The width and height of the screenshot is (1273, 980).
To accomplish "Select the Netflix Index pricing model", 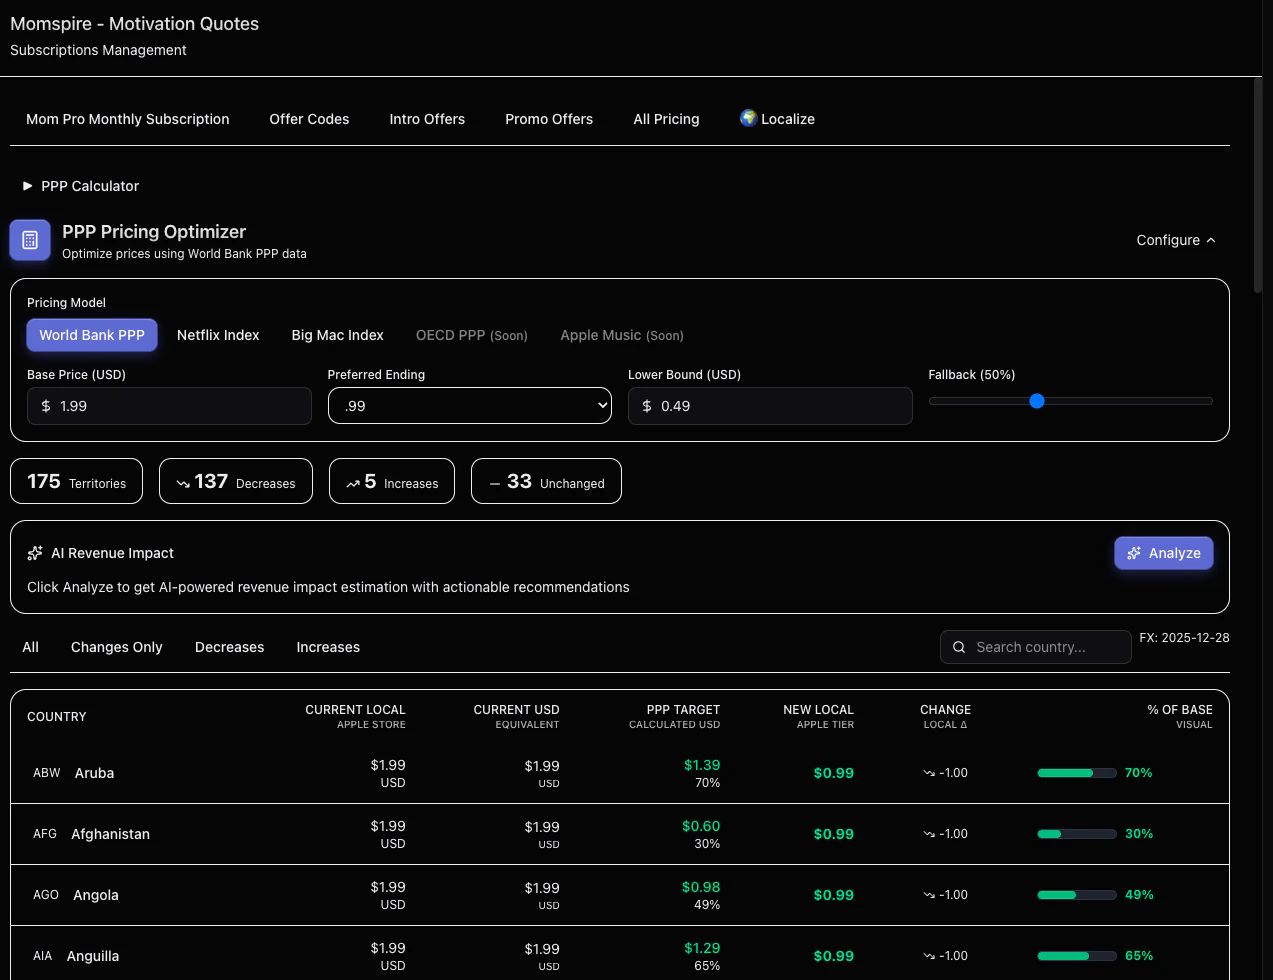I will [218, 335].
